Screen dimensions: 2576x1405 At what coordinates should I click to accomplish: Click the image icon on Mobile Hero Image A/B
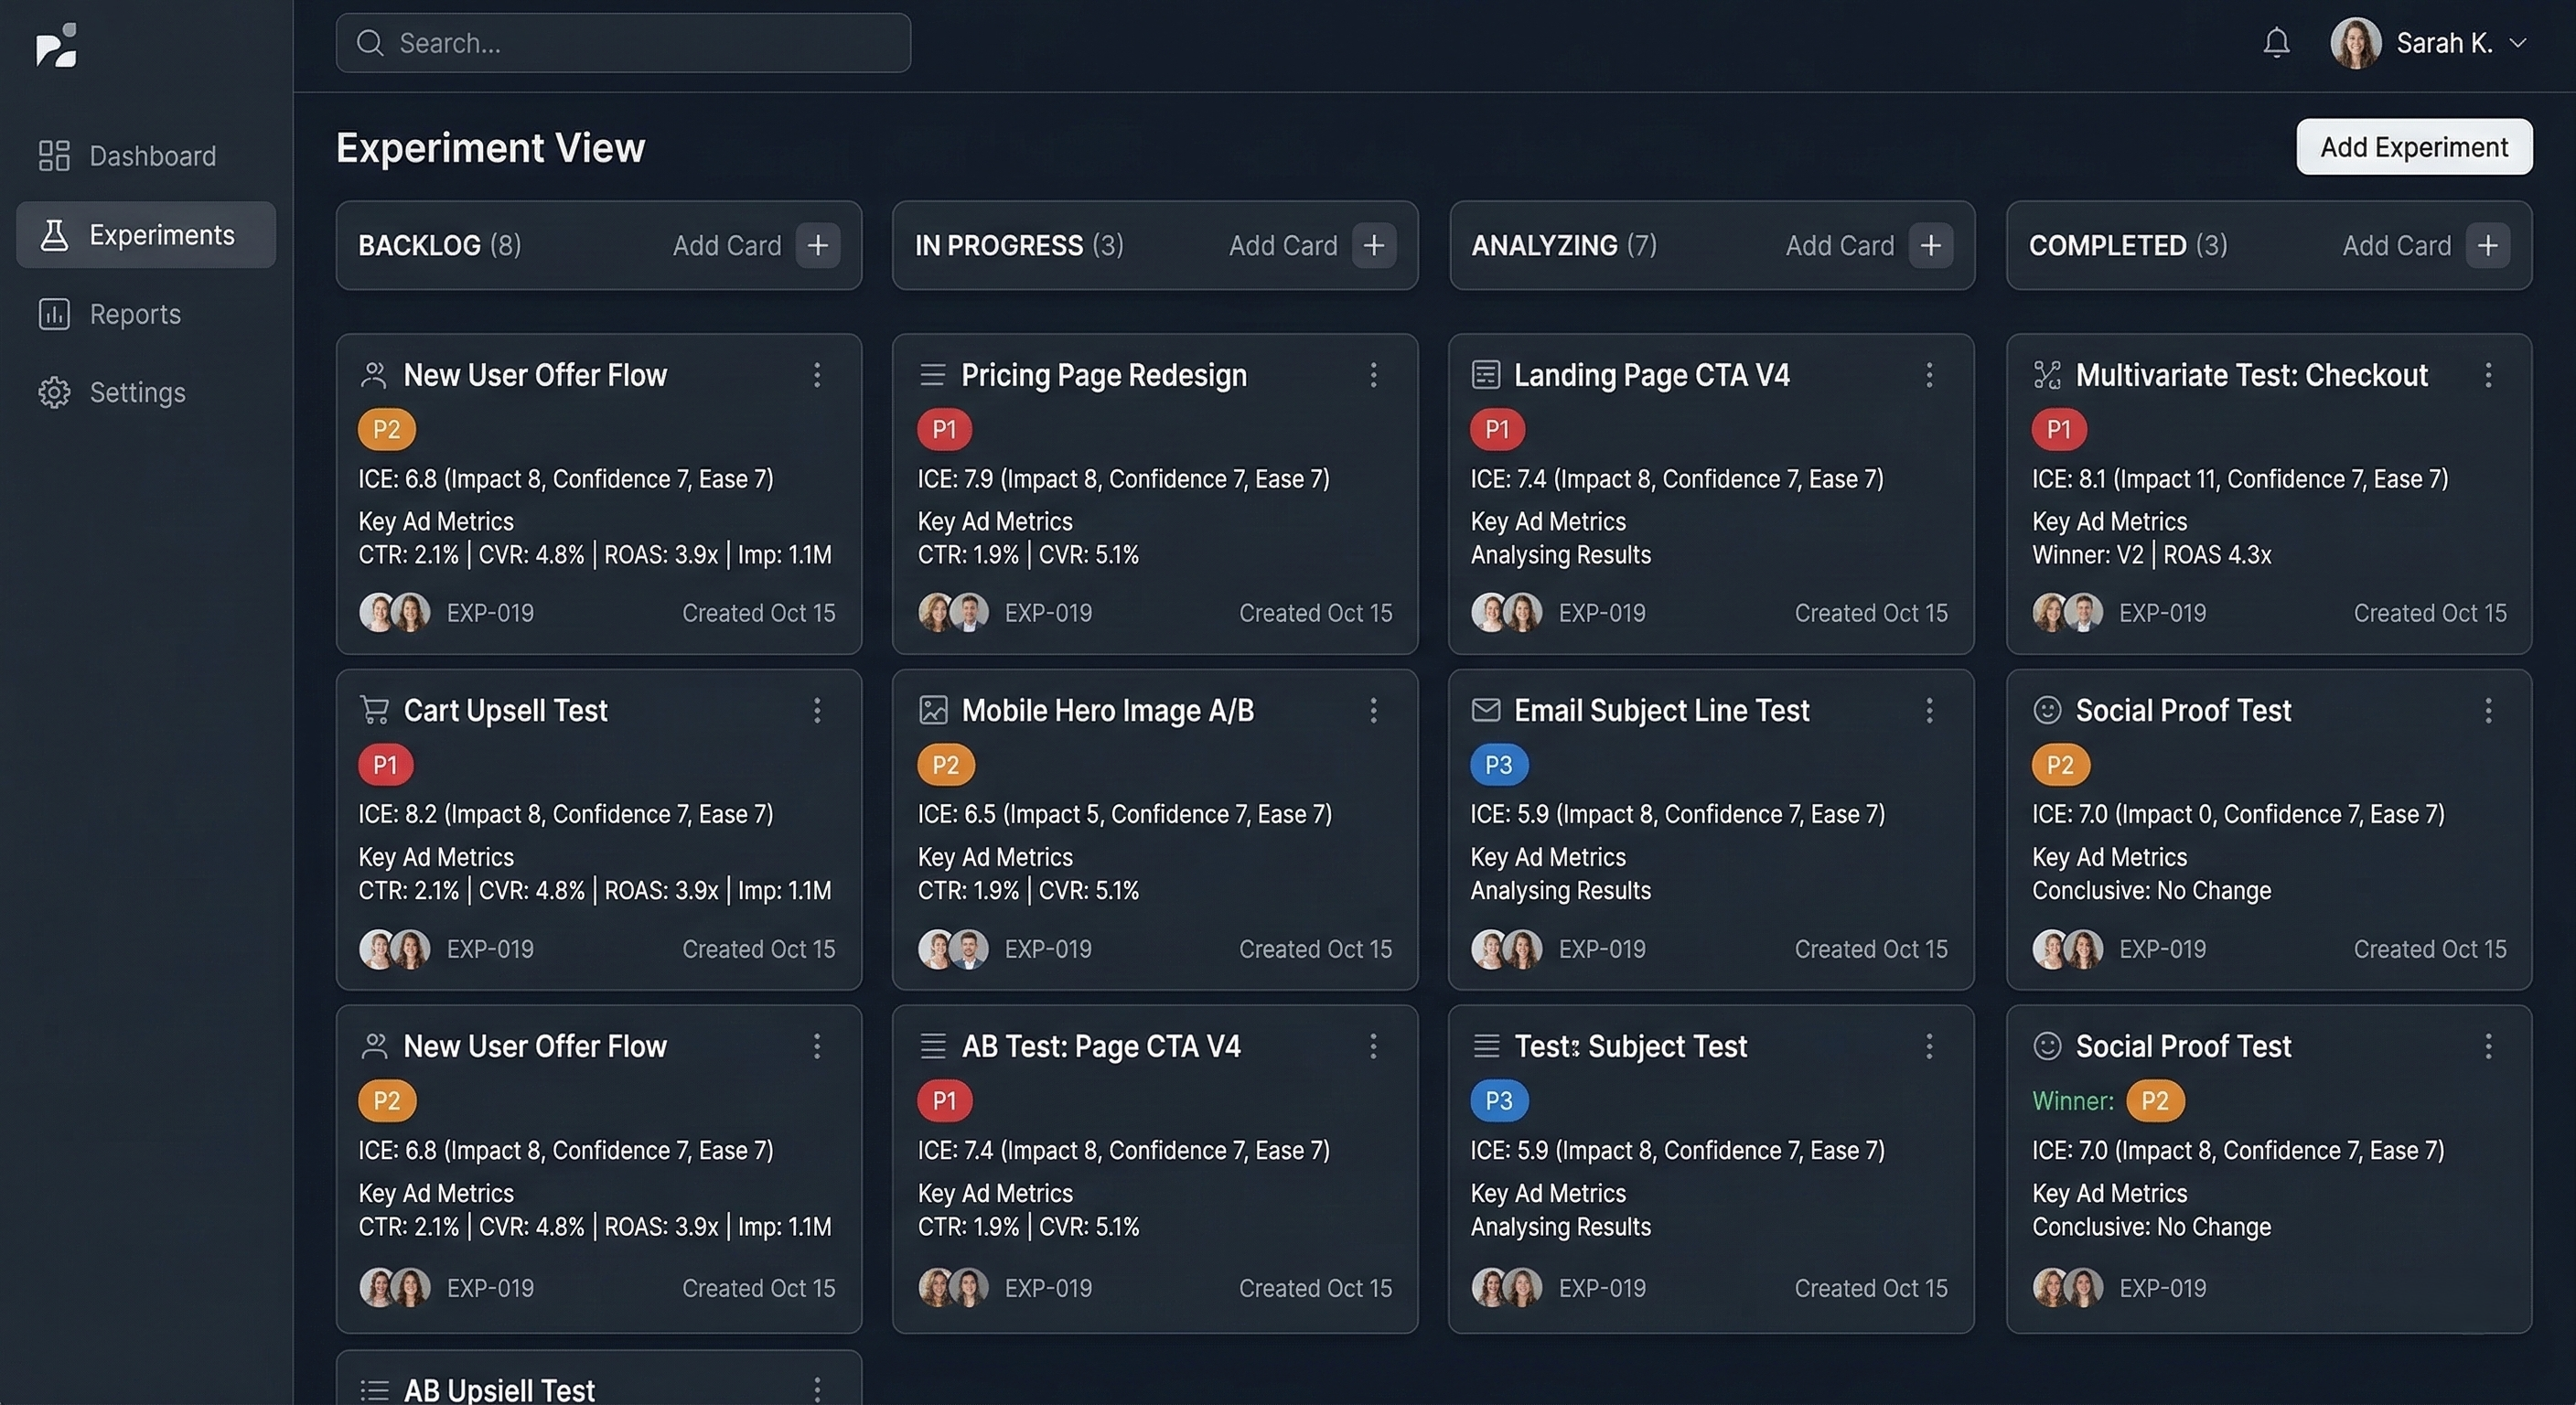933,710
